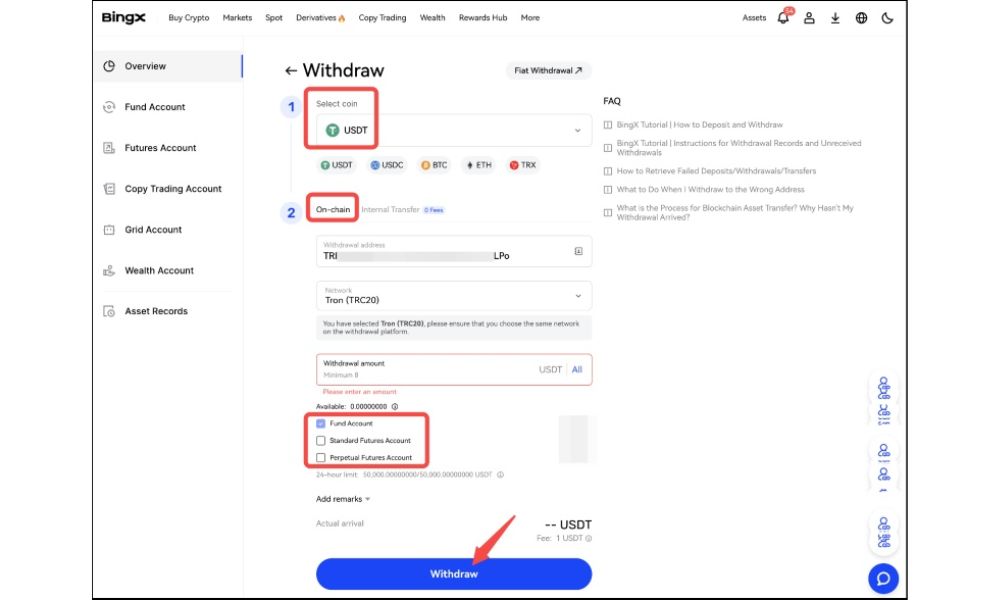Enable the Standard Futures Account checkbox
The height and width of the screenshot is (600, 1000).
[x=320, y=440]
